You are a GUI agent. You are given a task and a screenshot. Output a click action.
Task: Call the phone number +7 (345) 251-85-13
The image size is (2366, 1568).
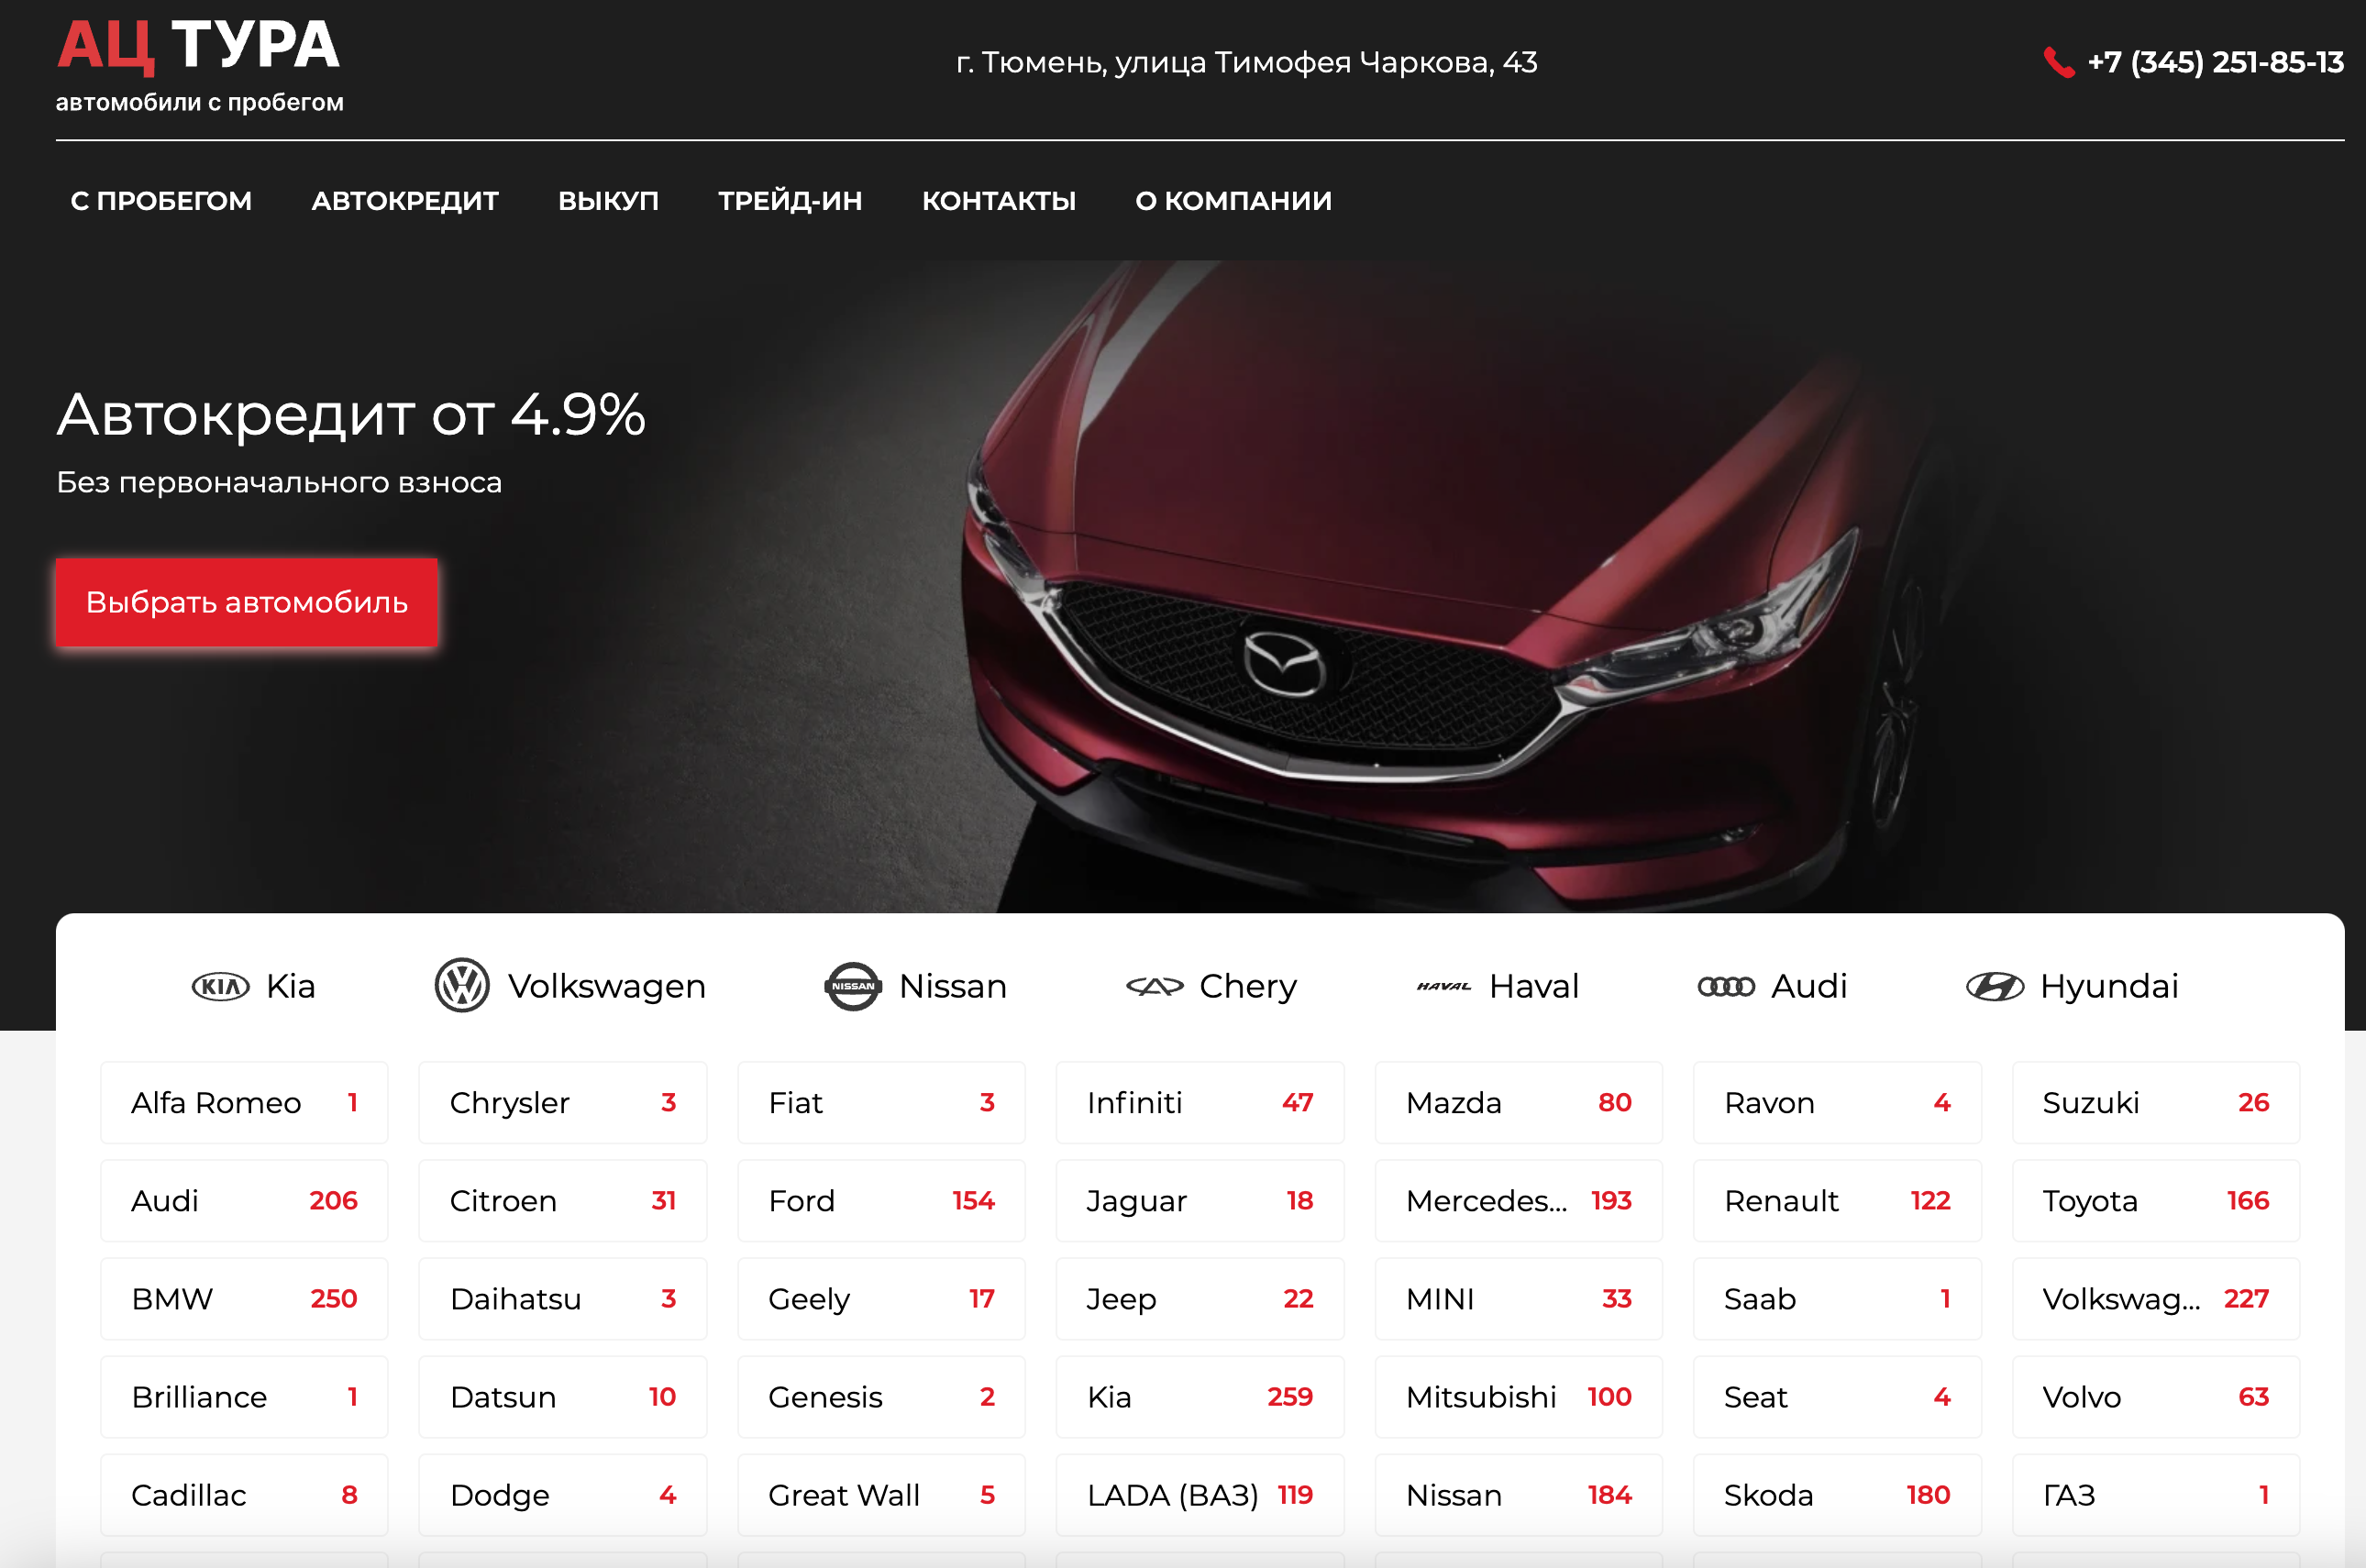click(x=2216, y=62)
